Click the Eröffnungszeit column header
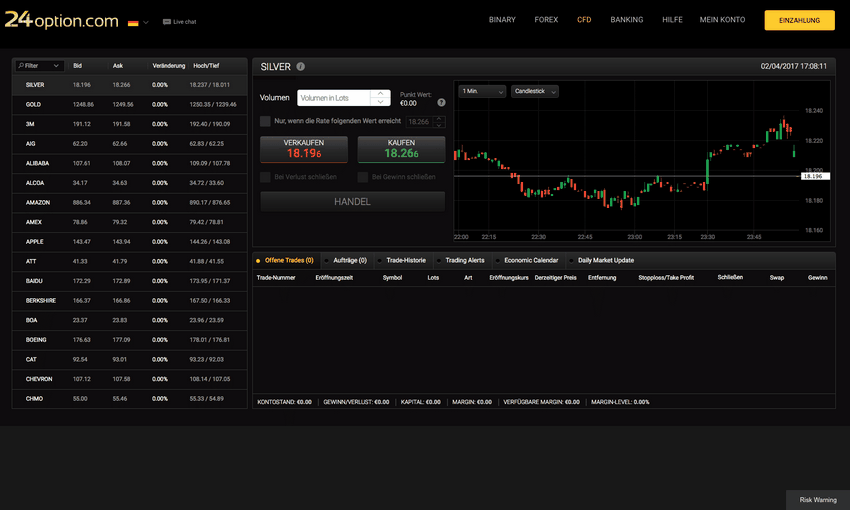The width and height of the screenshot is (850, 510). pos(334,277)
